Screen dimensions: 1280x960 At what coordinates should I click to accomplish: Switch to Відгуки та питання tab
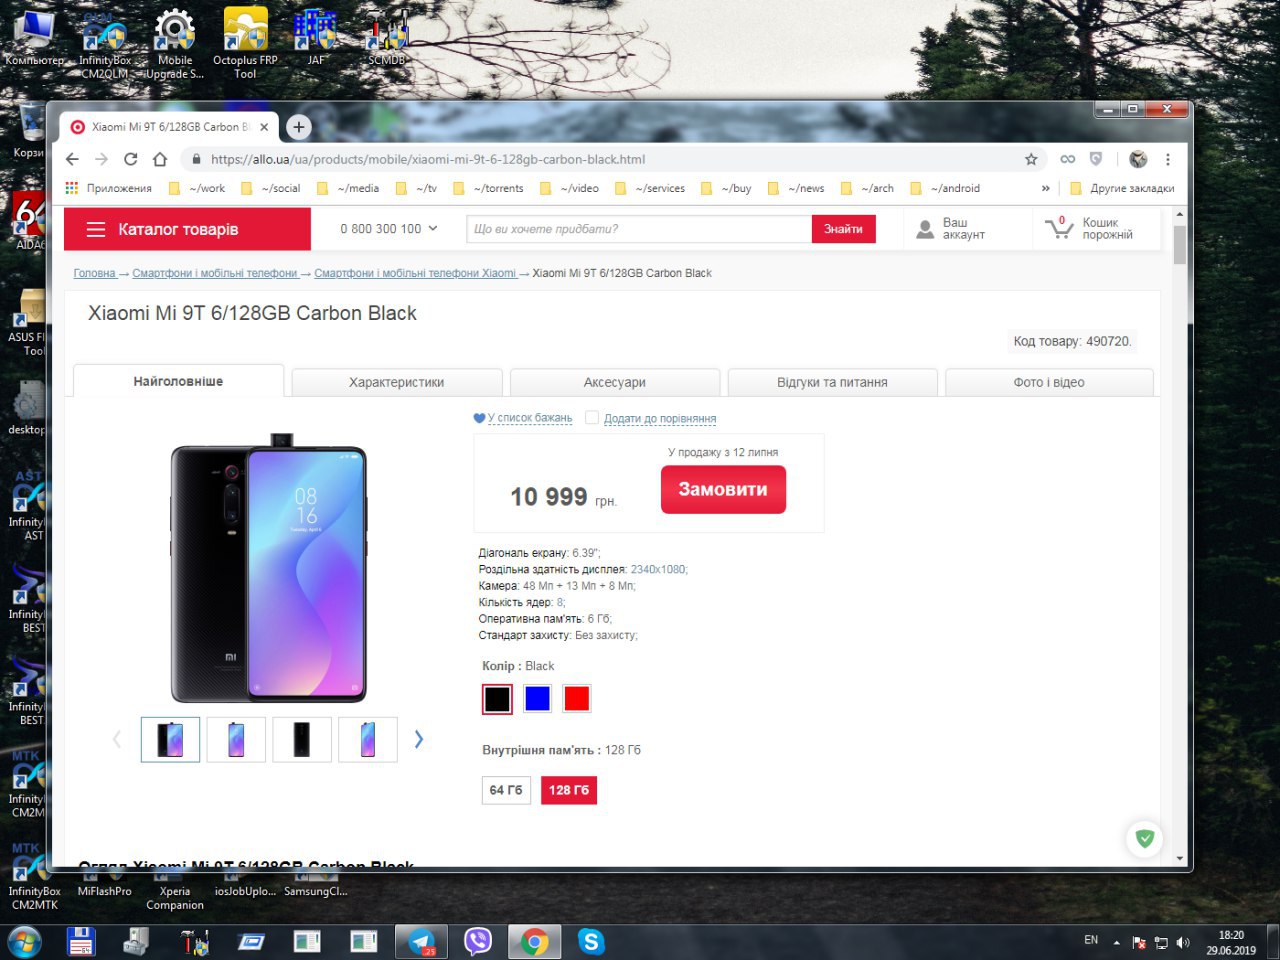click(832, 382)
